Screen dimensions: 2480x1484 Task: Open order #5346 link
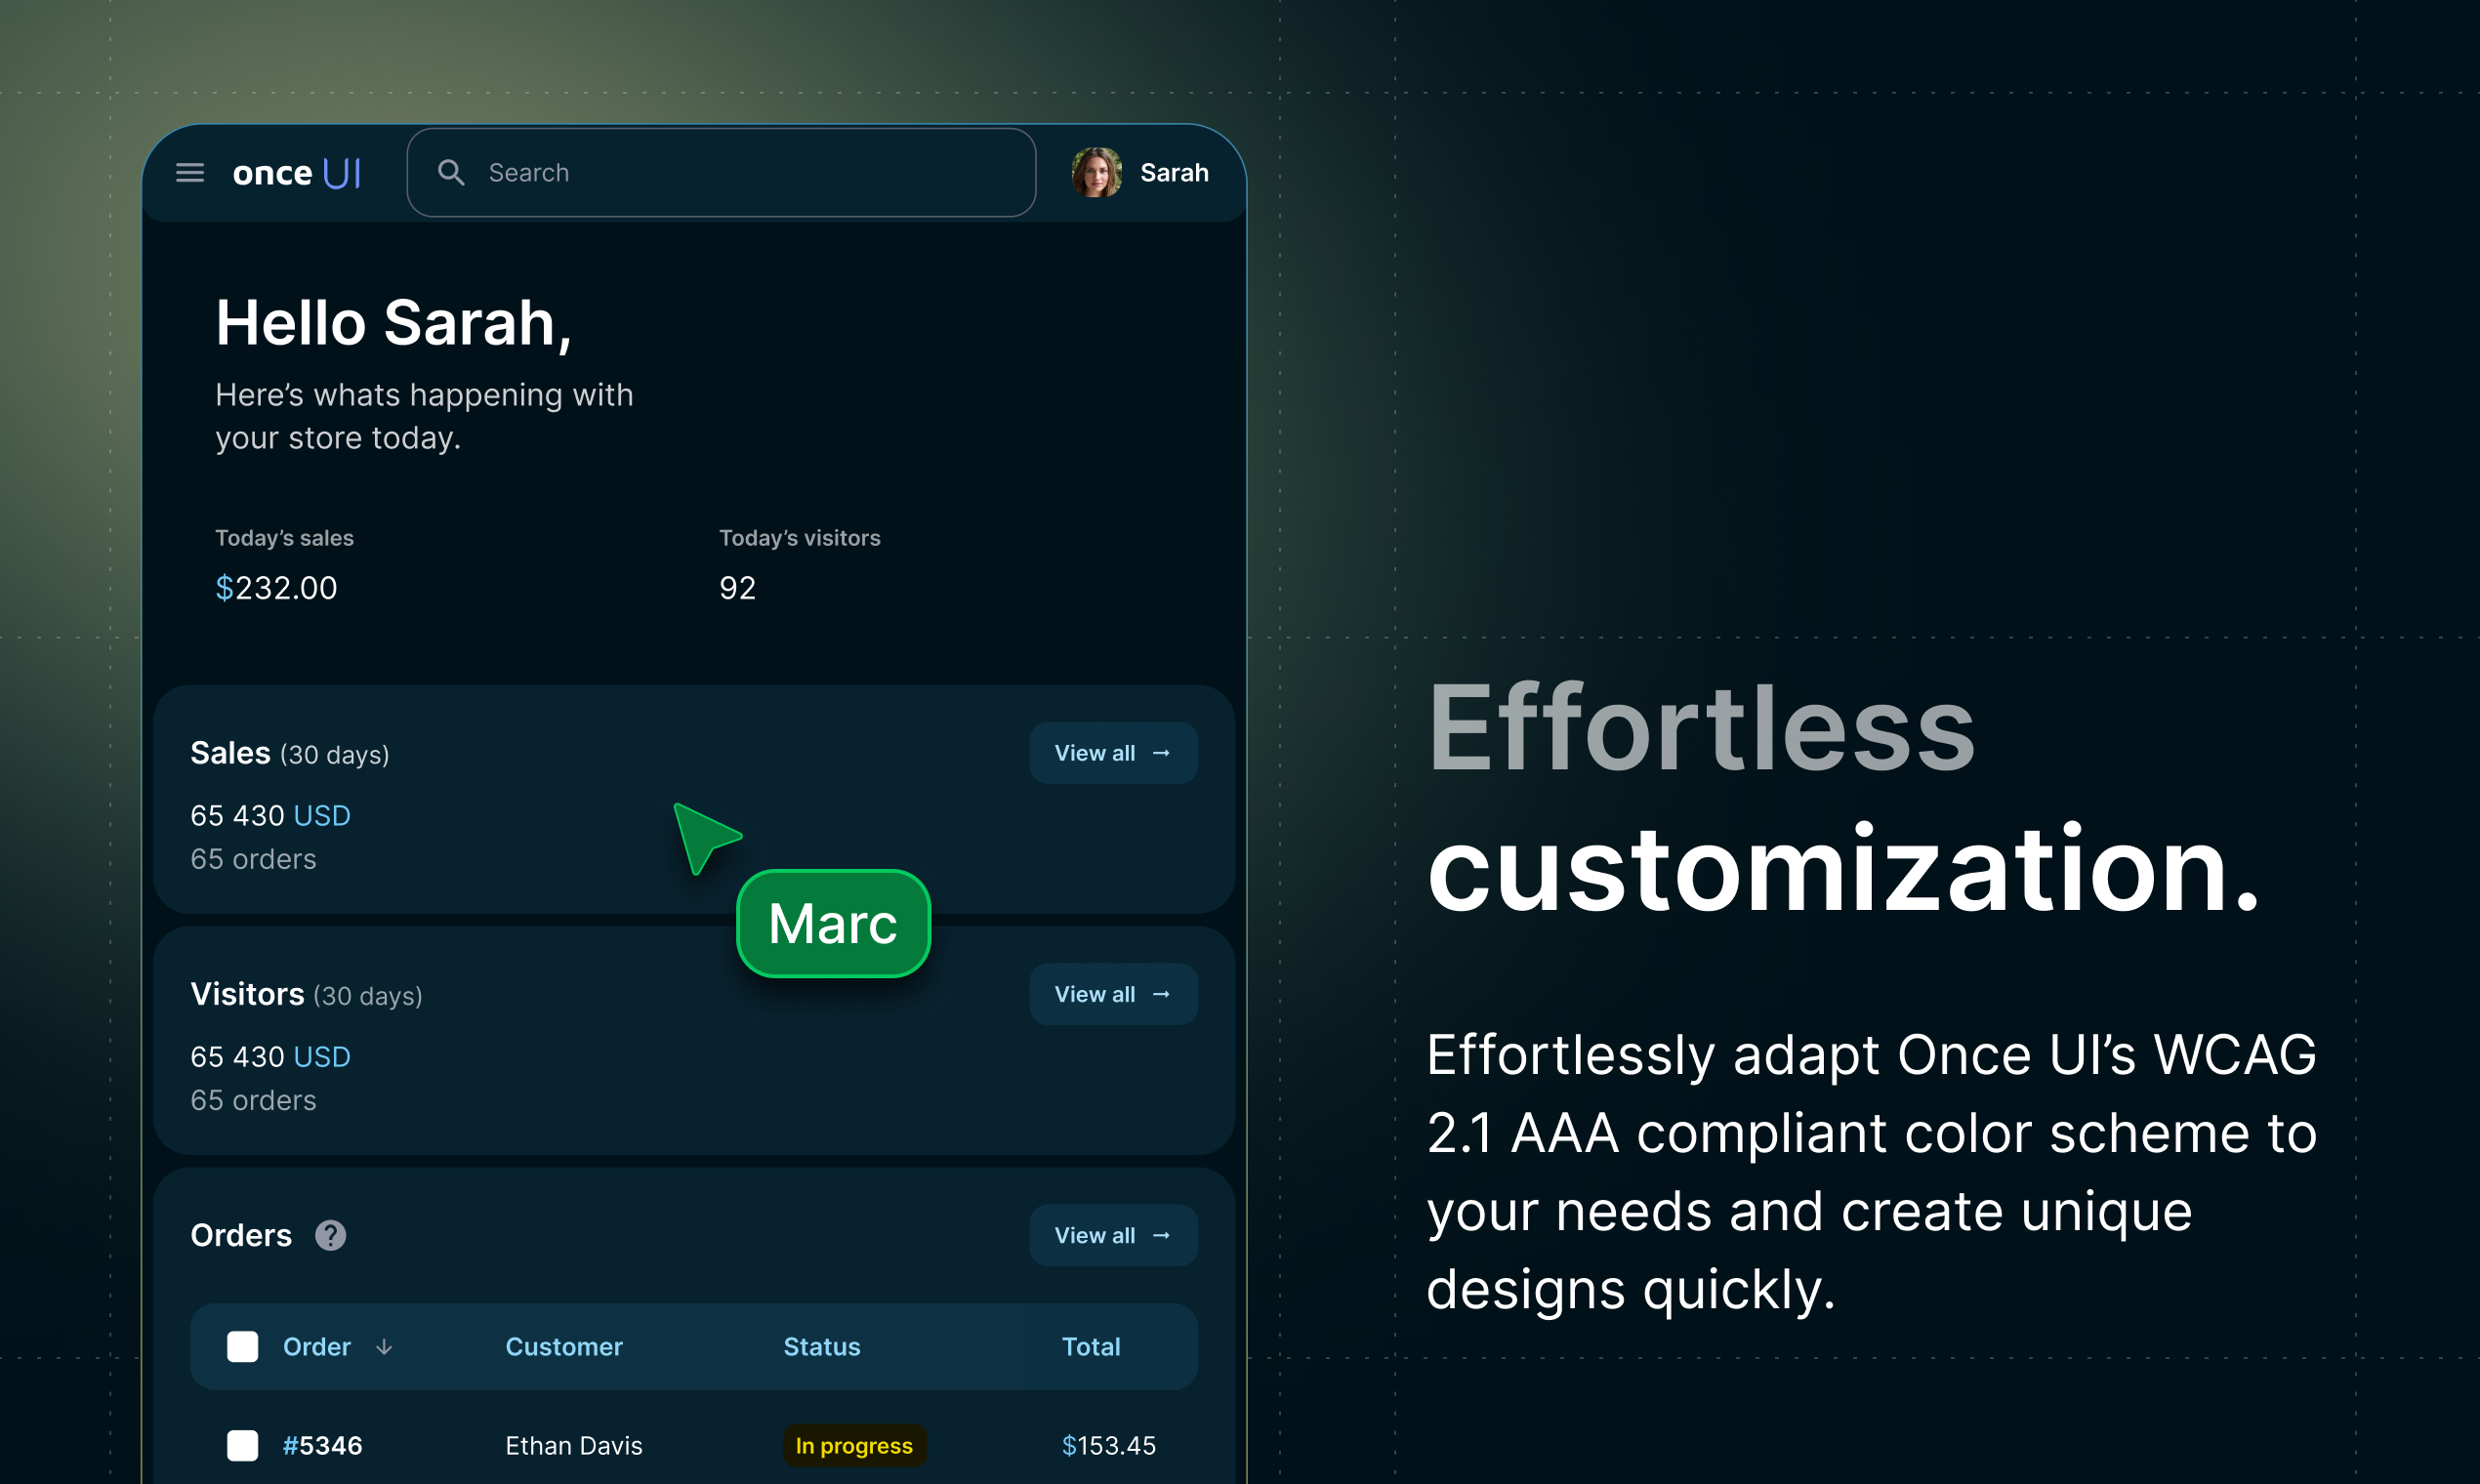[x=322, y=1445]
